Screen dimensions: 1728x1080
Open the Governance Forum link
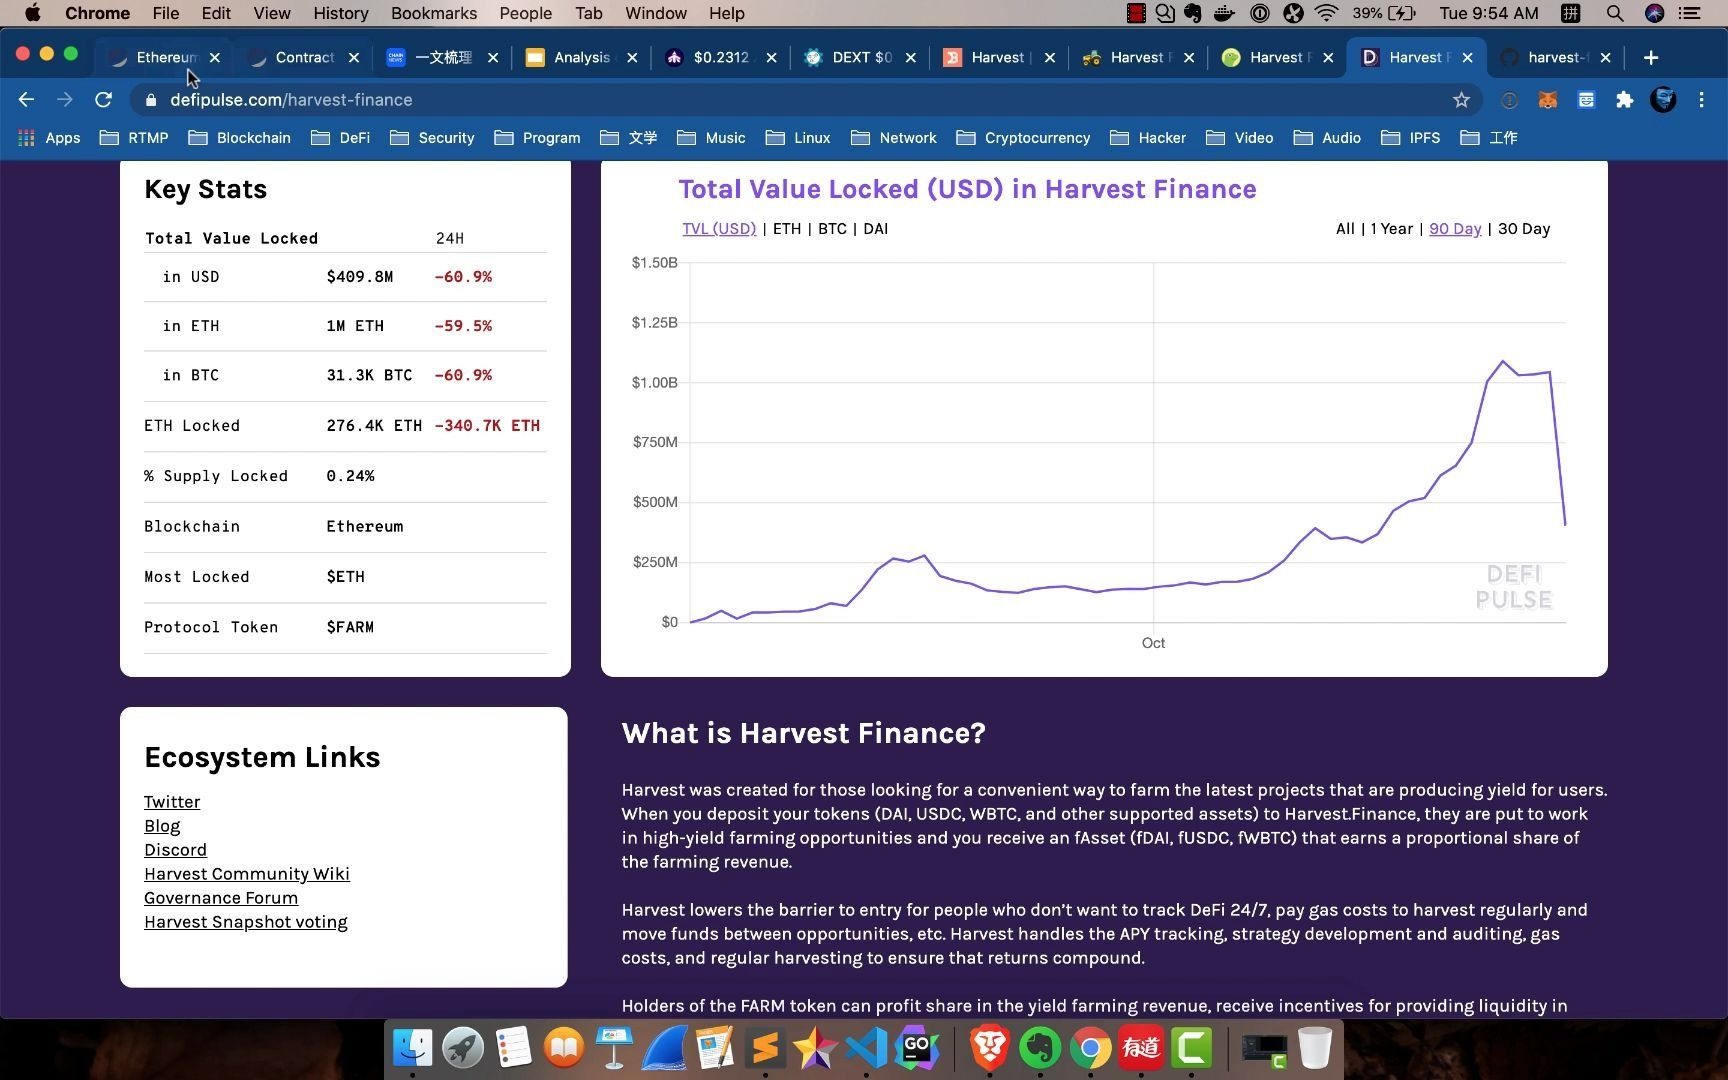[x=221, y=898]
